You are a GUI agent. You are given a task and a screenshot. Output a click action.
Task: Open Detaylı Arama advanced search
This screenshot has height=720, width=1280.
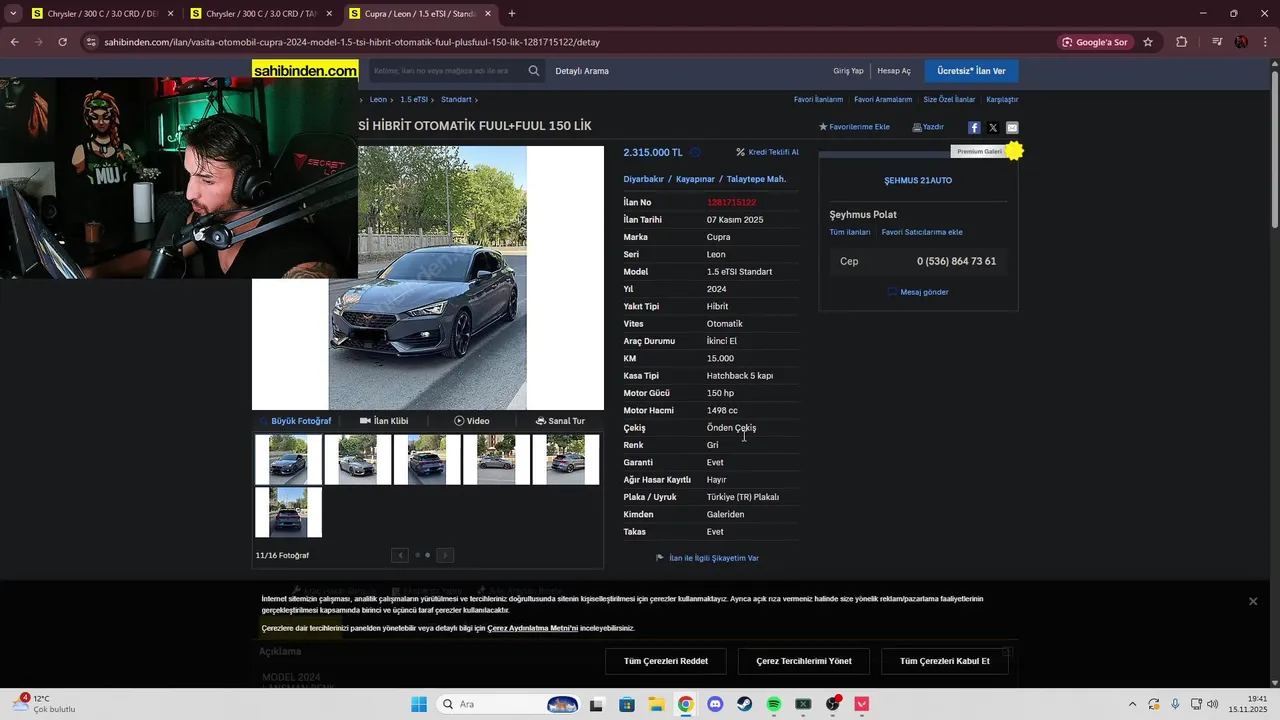[582, 71]
